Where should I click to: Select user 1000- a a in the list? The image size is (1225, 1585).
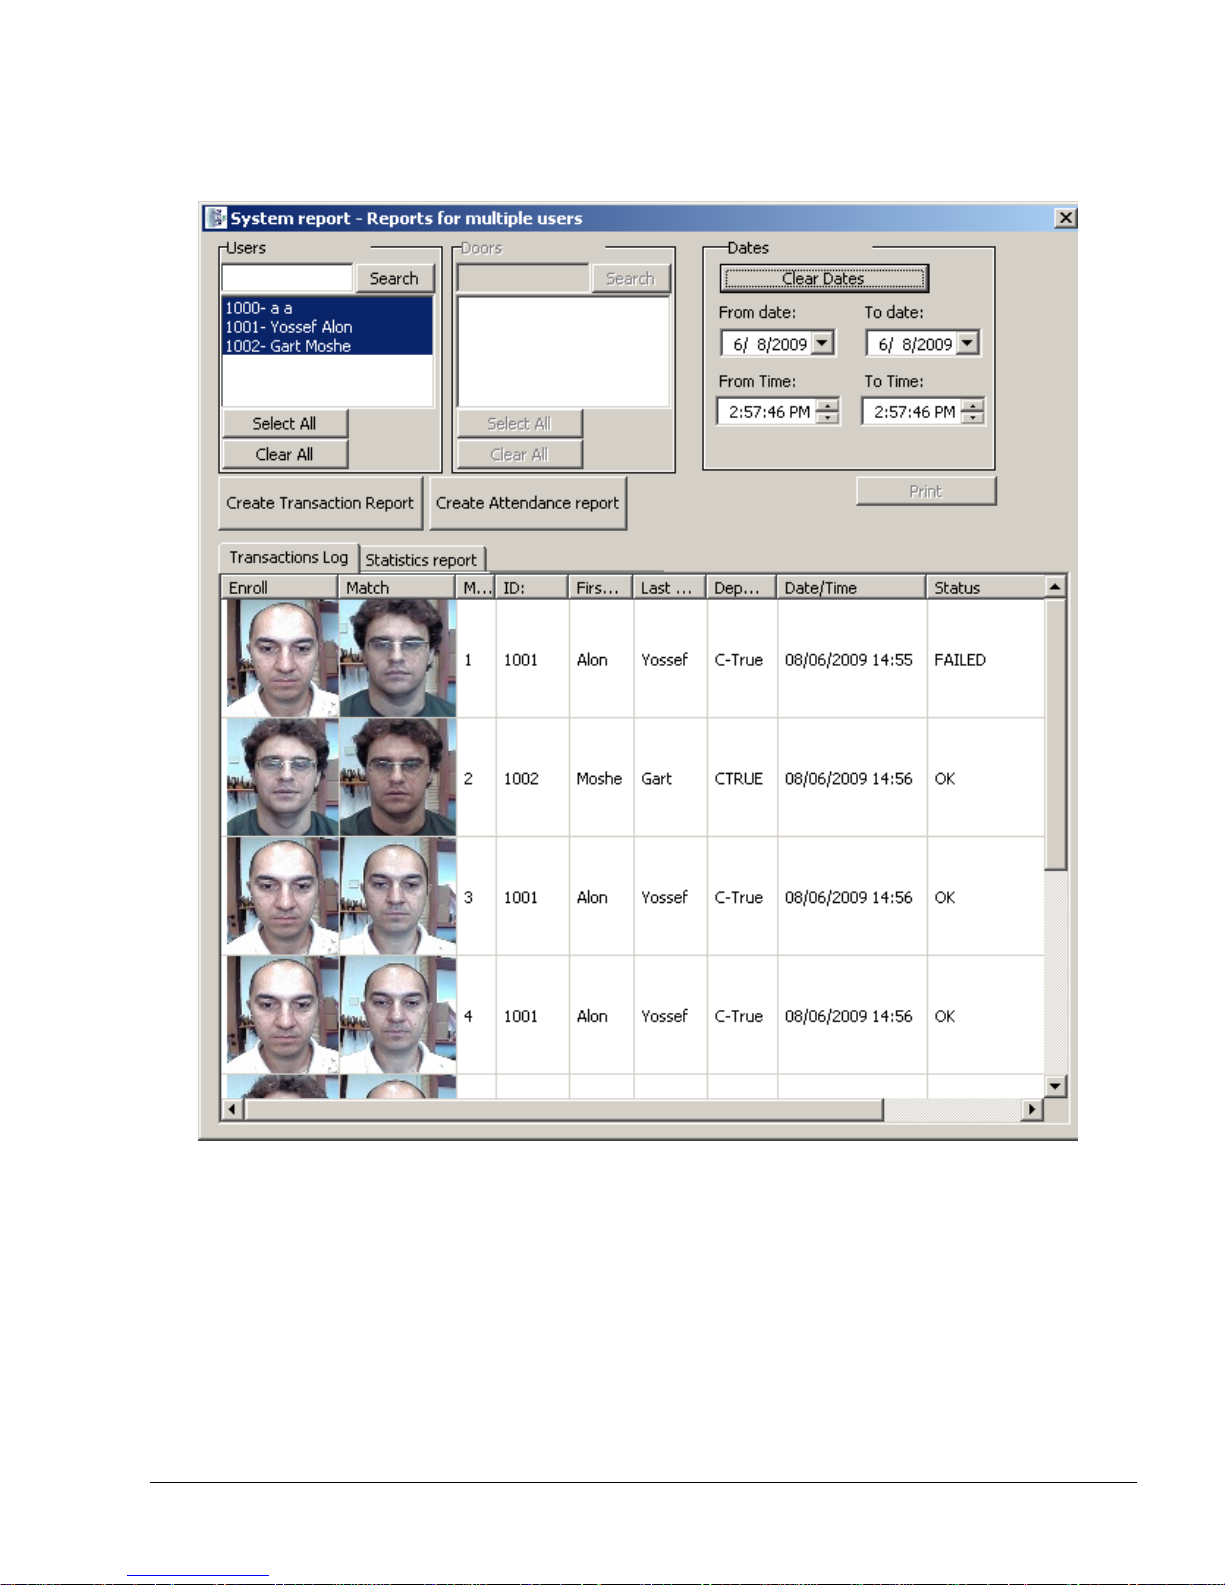point(327,308)
